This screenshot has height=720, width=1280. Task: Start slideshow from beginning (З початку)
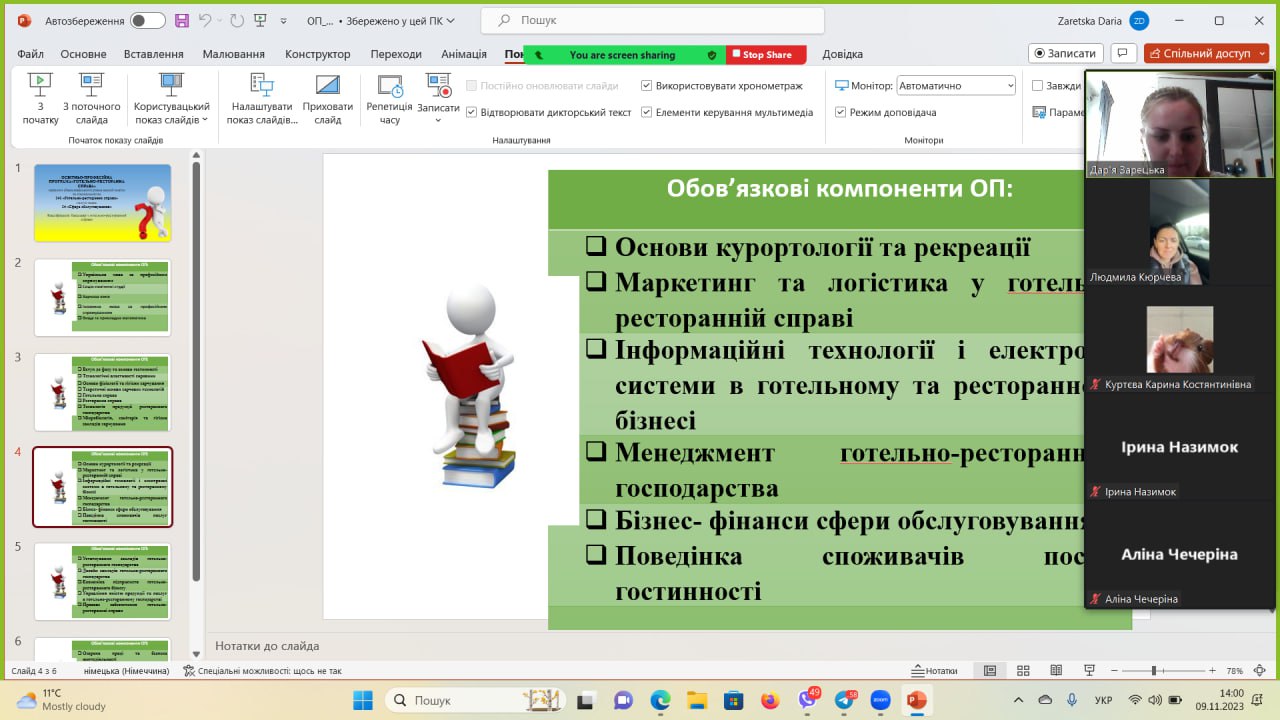pyautogui.click(x=41, y=98)
